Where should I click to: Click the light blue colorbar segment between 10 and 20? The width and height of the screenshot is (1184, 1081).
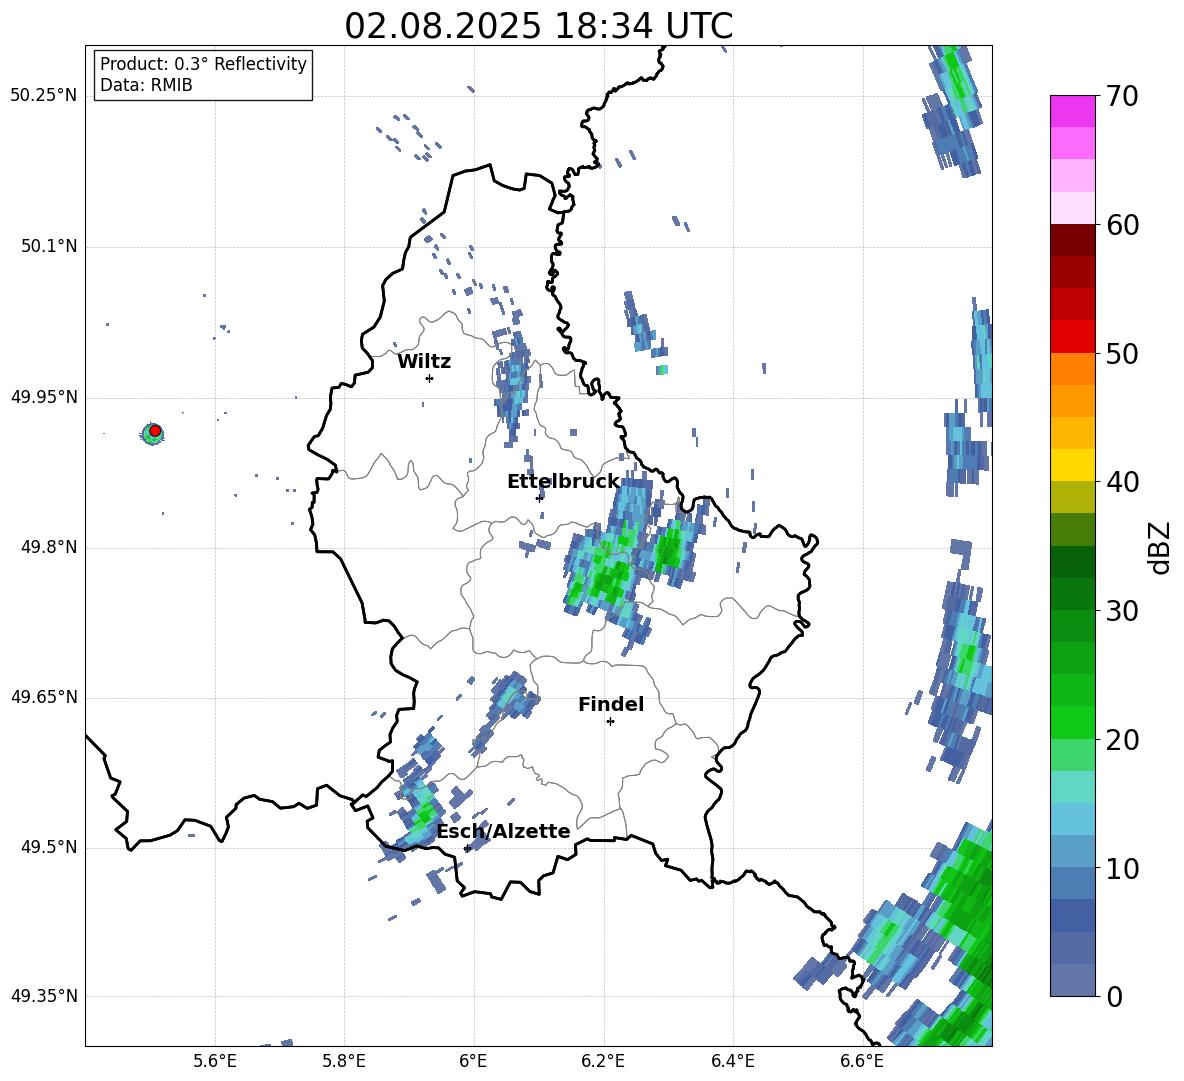pyautogui.click(x=1072, y=820)
